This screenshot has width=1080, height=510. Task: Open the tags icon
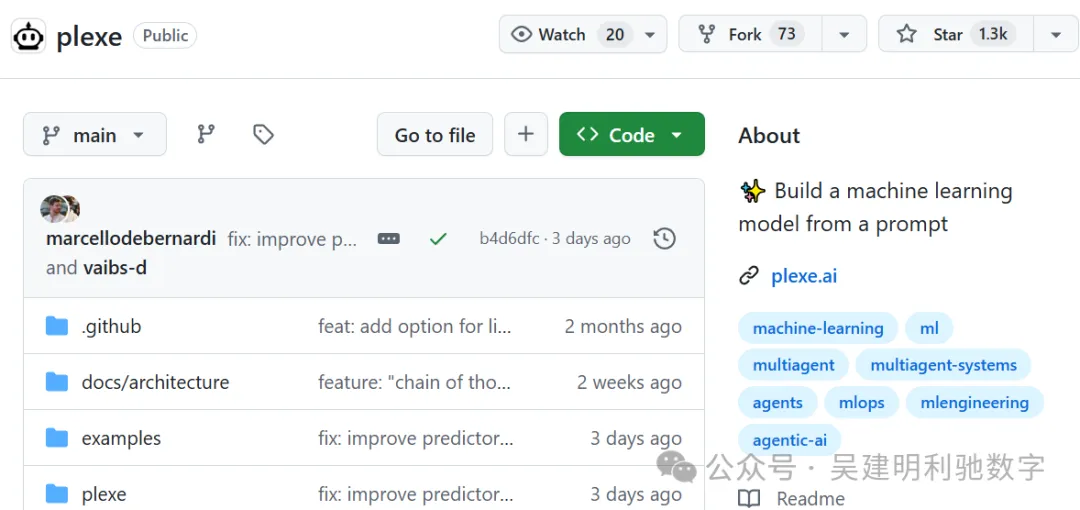pyautogui.click(x=263, y=134)
